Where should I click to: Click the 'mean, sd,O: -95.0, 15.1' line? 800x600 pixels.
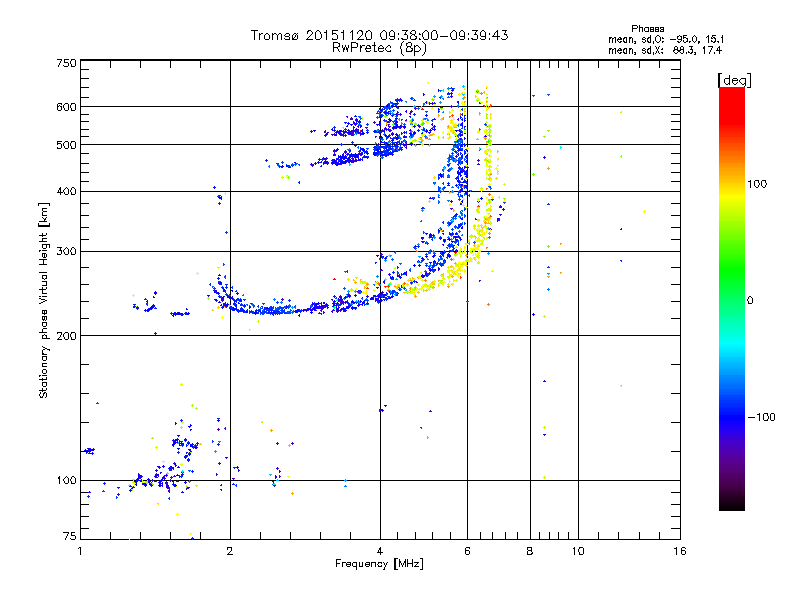pos(666,39)
